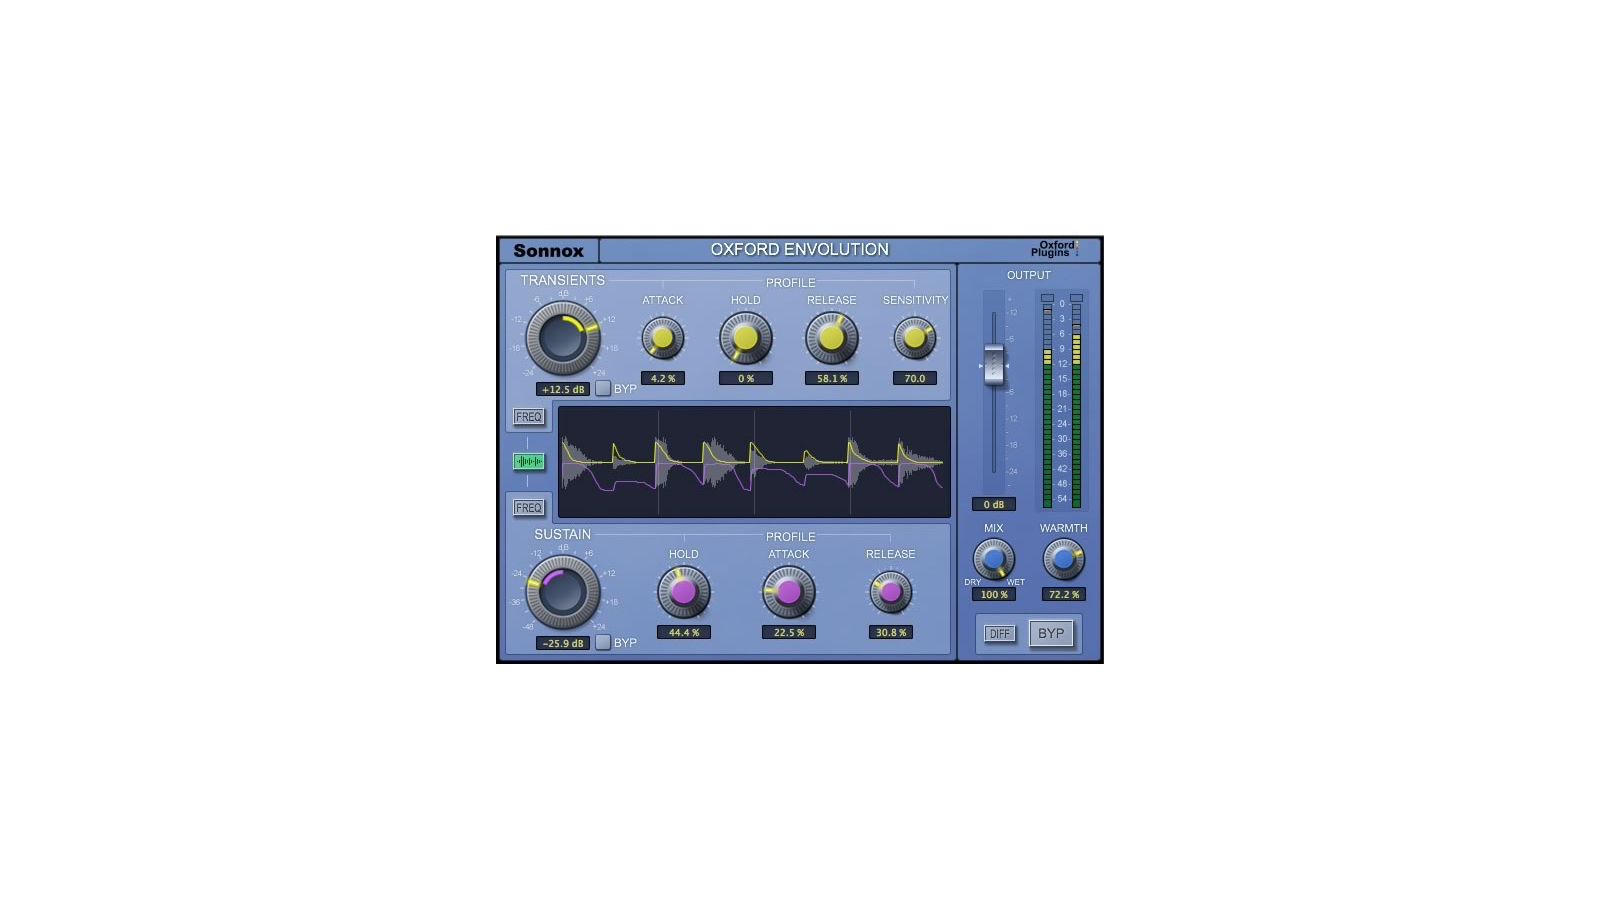The width and height of the screenshot is (1600, 900).
Task: Click the Transients Attack knob
Action: 663,339
